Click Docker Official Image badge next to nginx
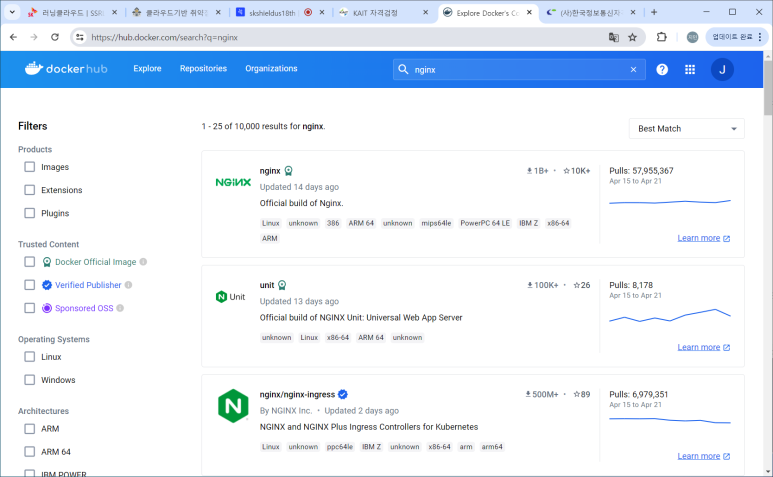The height and width of the screenshot is (477, 773). pyautogui.click(x=288, y=171)
